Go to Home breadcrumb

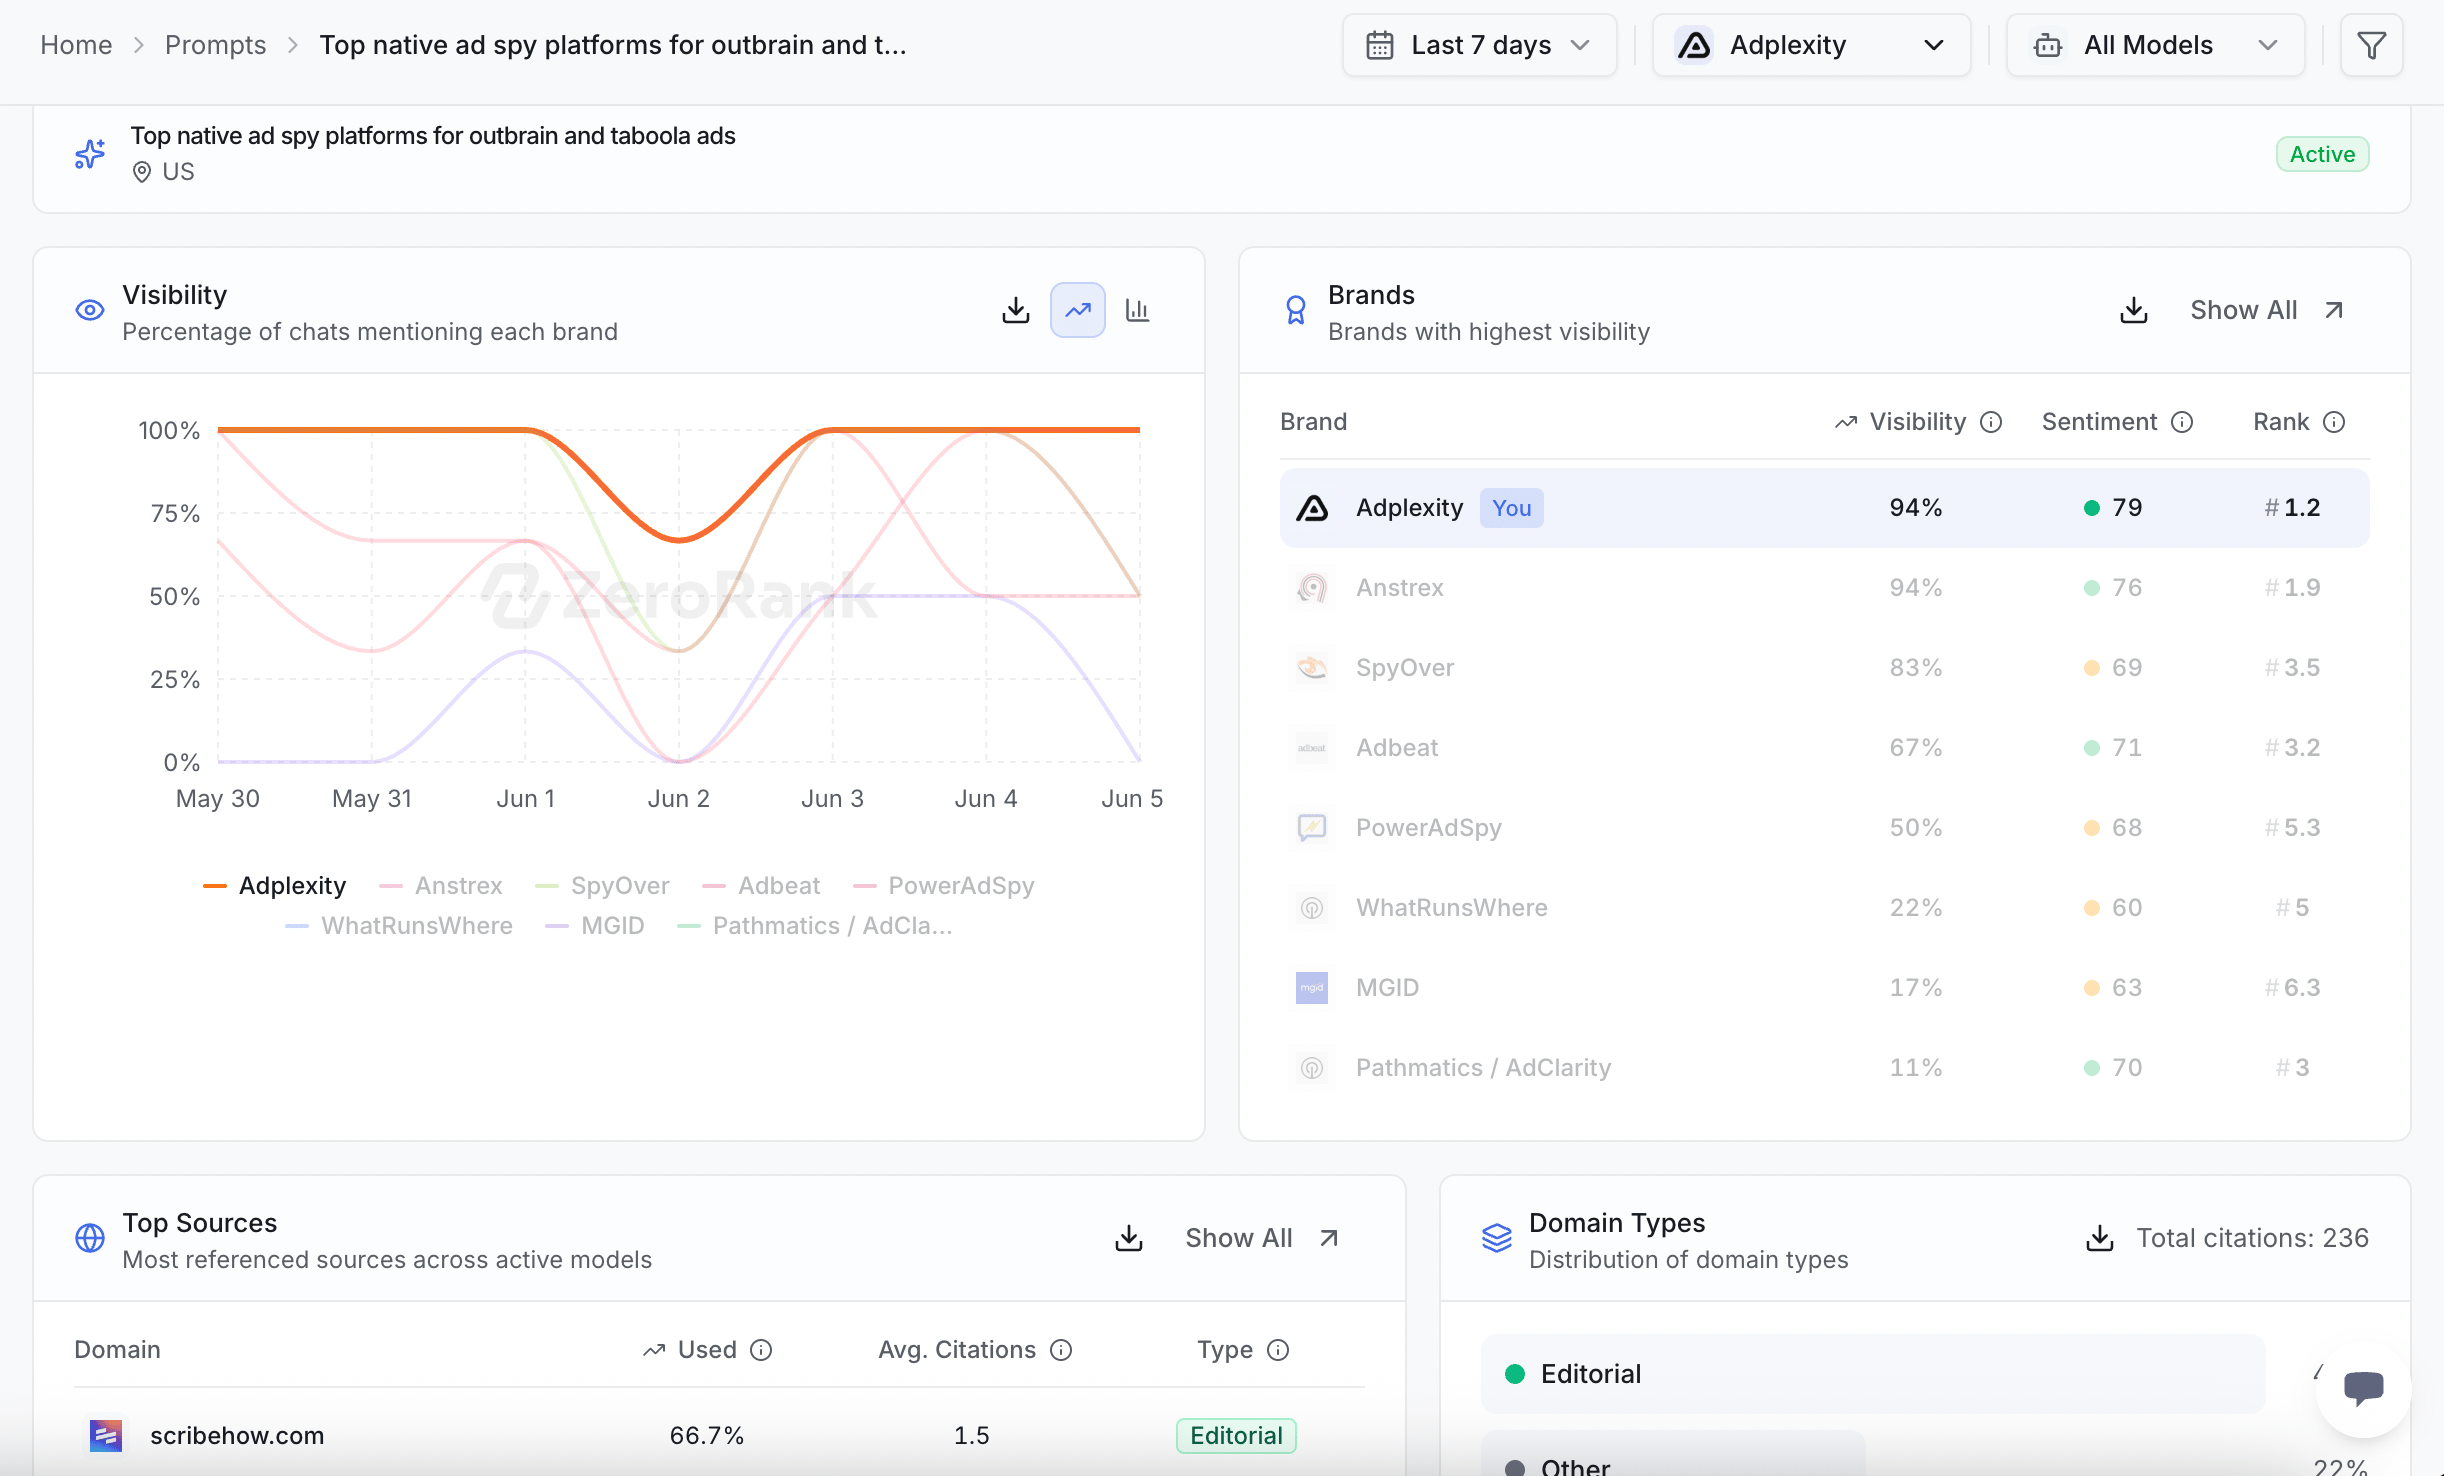pos(76,45)
